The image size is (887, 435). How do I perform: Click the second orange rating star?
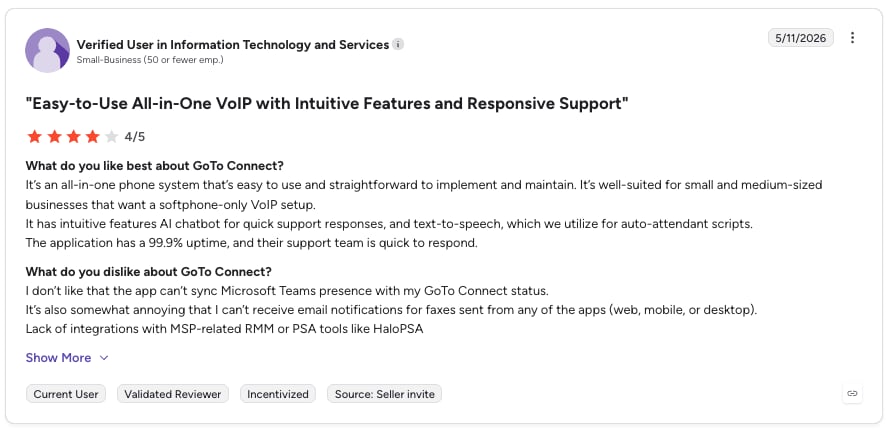pos(54,136)
